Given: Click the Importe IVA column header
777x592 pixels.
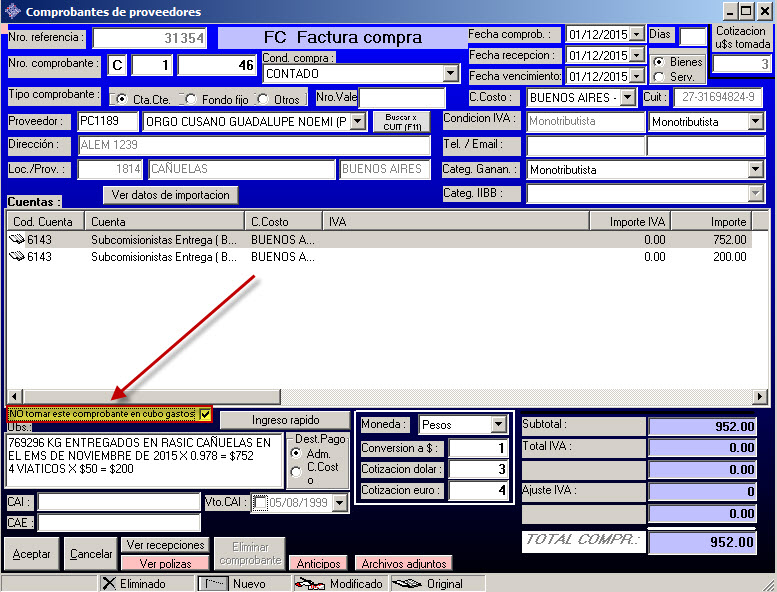Looking at the screenshot, I should 627,221.
